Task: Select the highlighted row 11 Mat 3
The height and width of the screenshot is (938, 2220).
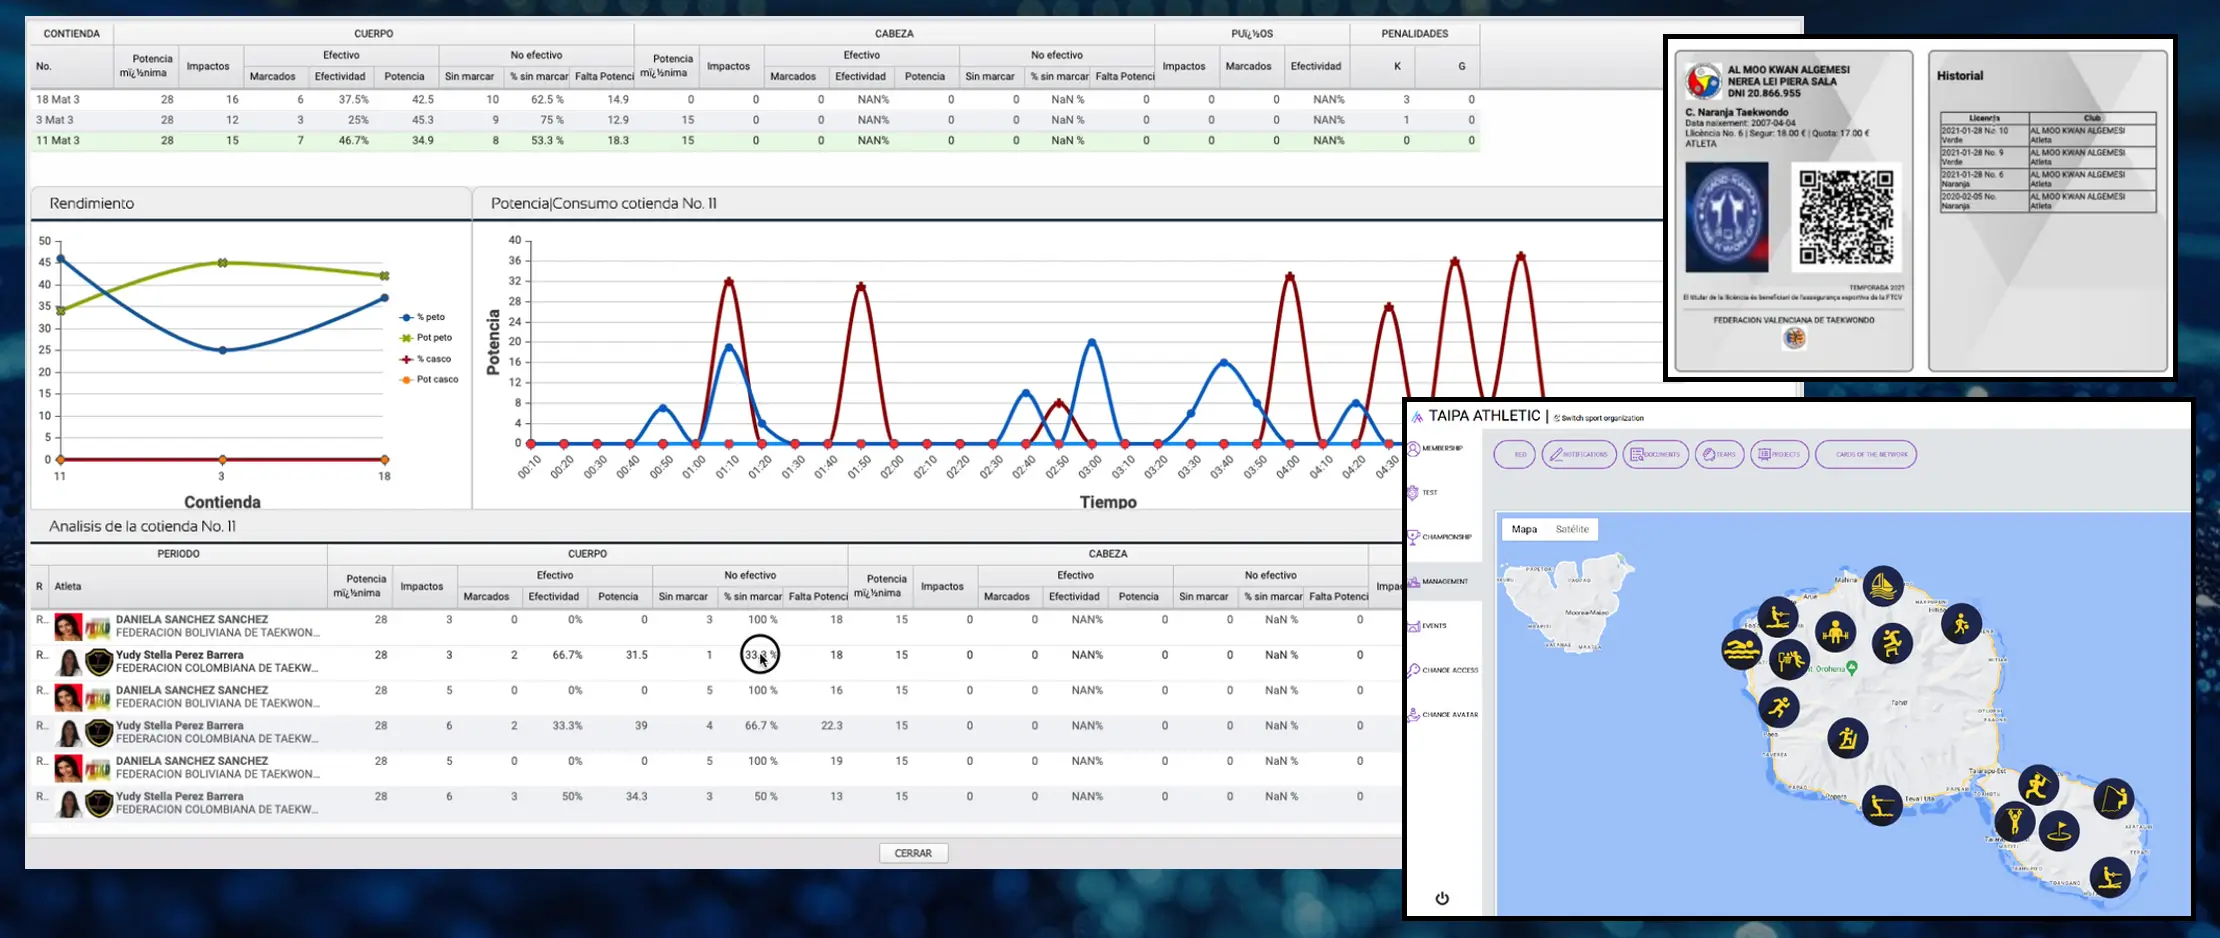Action: tap(755, 141)
